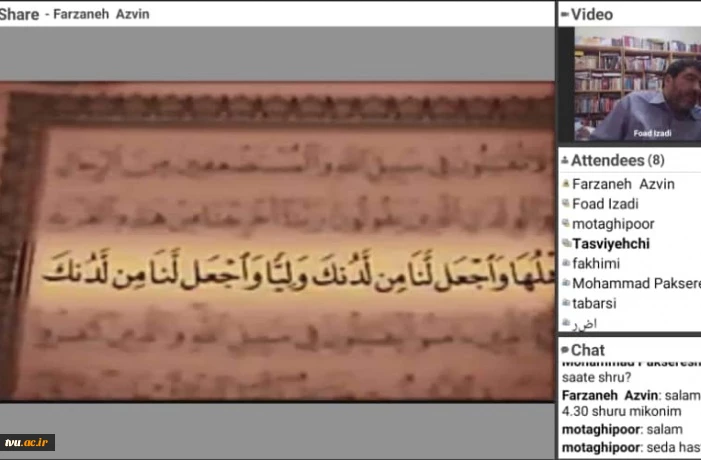Click status icon beside Foad Izadi
The height and width of the screenshot is (460, 701).
566,204
